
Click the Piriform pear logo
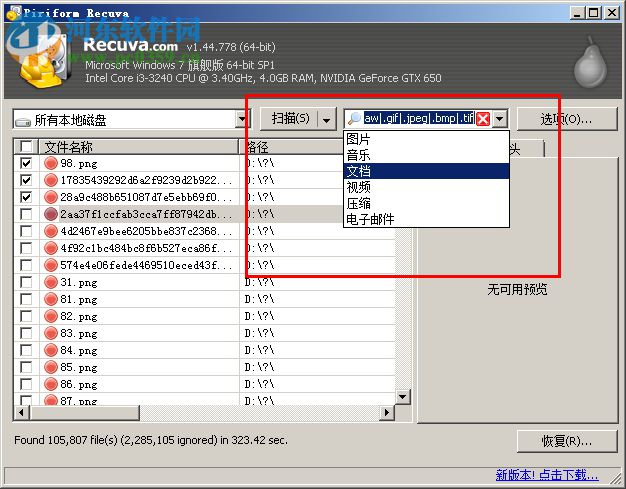click(590, 62)
